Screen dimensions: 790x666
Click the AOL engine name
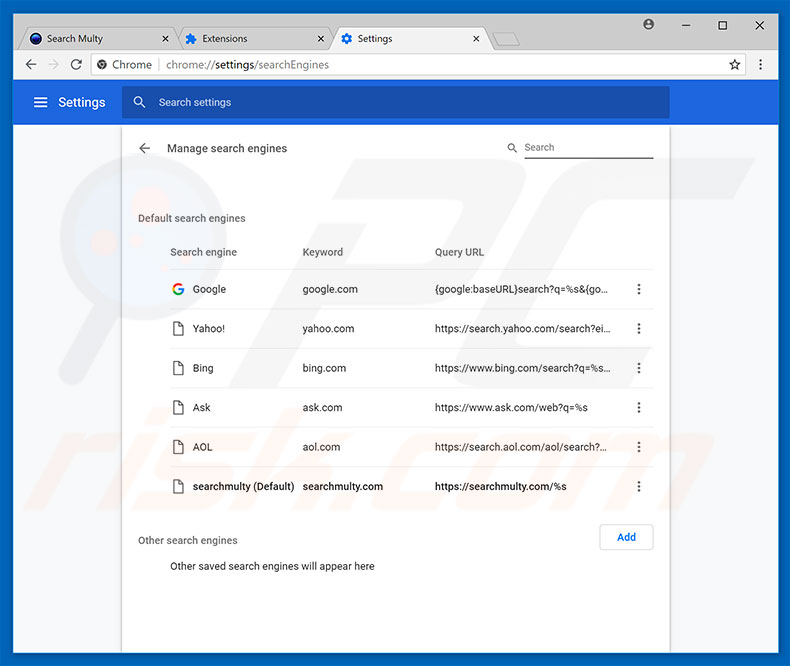(203, 447)
